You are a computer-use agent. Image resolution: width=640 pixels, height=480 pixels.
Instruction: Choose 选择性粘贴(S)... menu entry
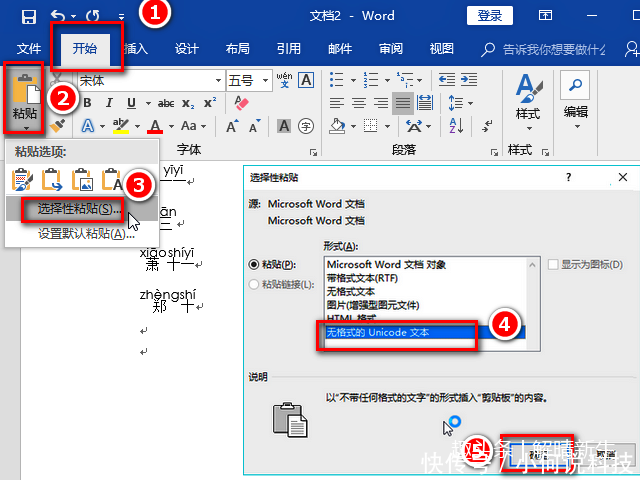(x=82, y=209)
